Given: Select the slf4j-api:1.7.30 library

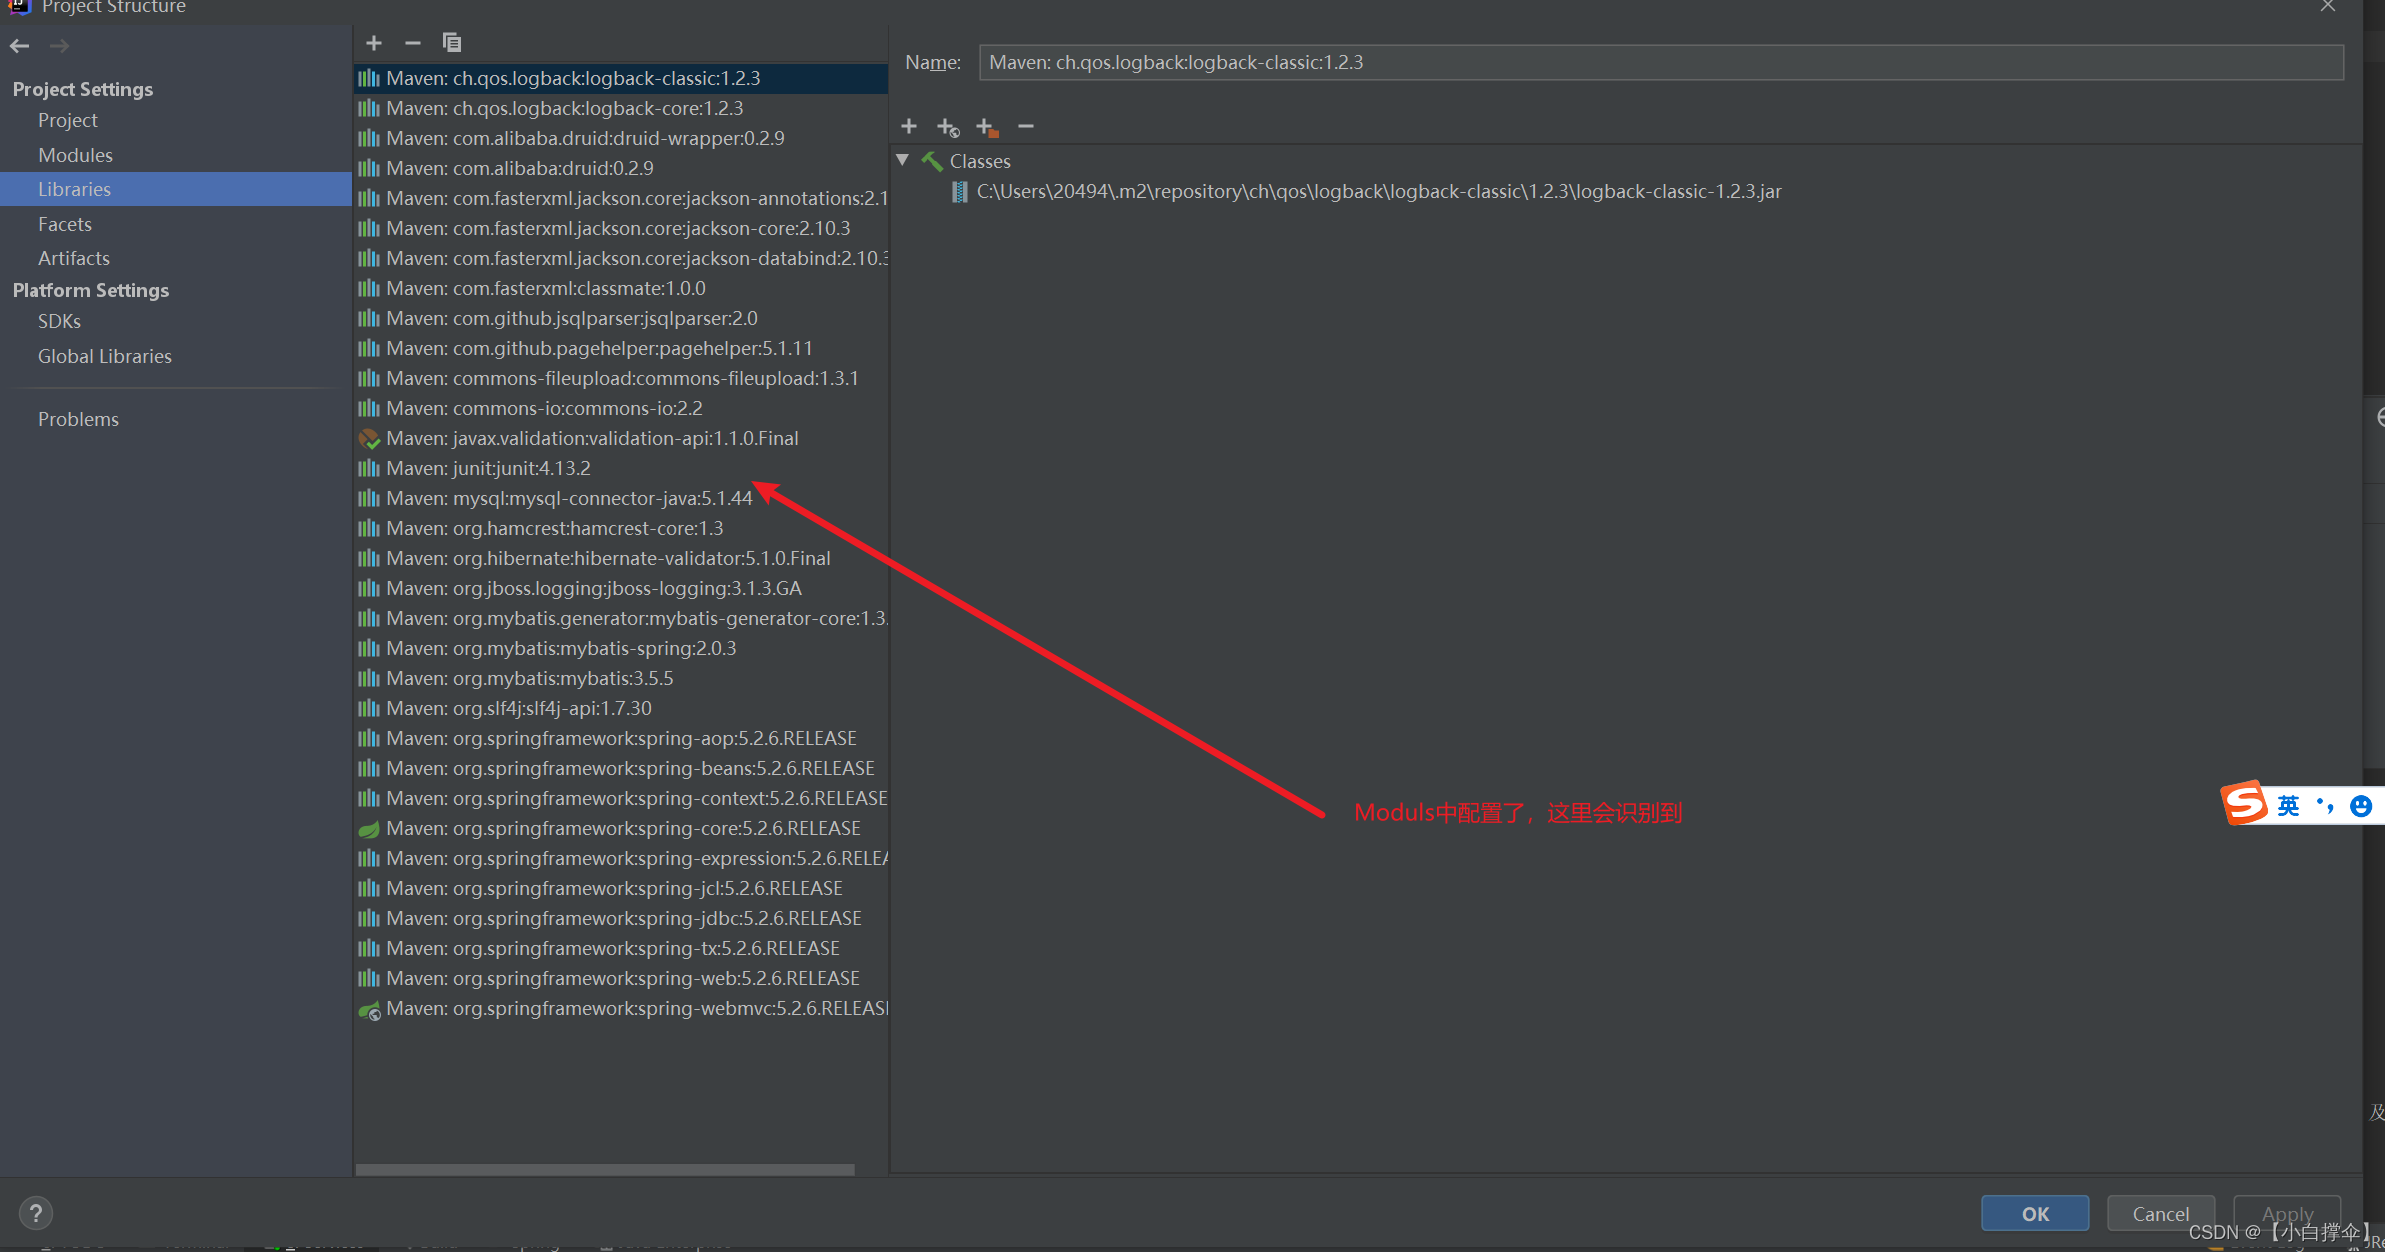Looking at the screenshot, I should [620, 708].
